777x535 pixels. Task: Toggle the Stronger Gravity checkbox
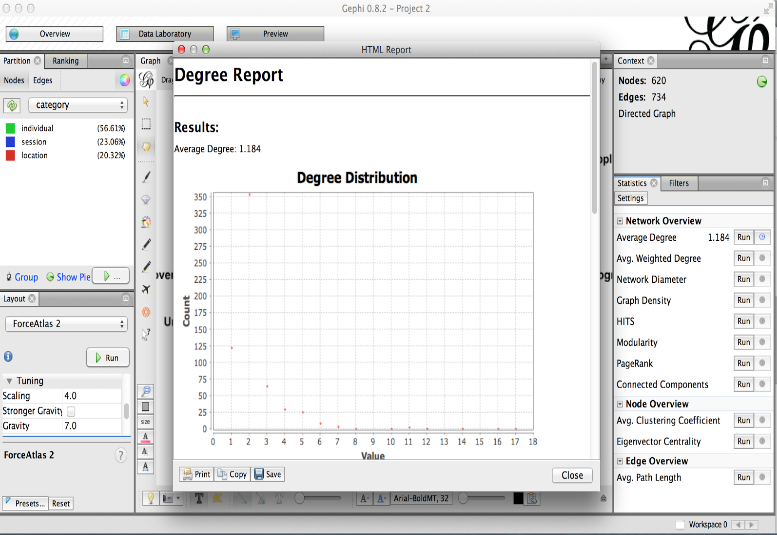pos(71,411)
